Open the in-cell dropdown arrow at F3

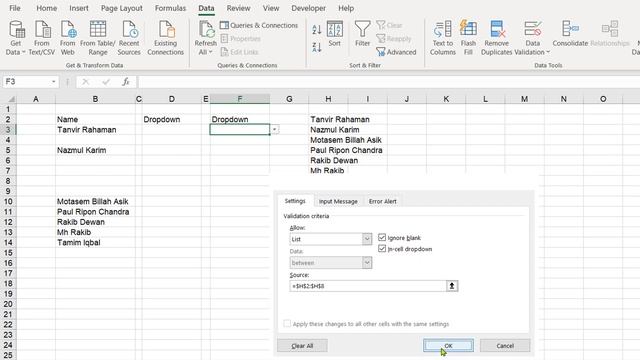point(275,129)
